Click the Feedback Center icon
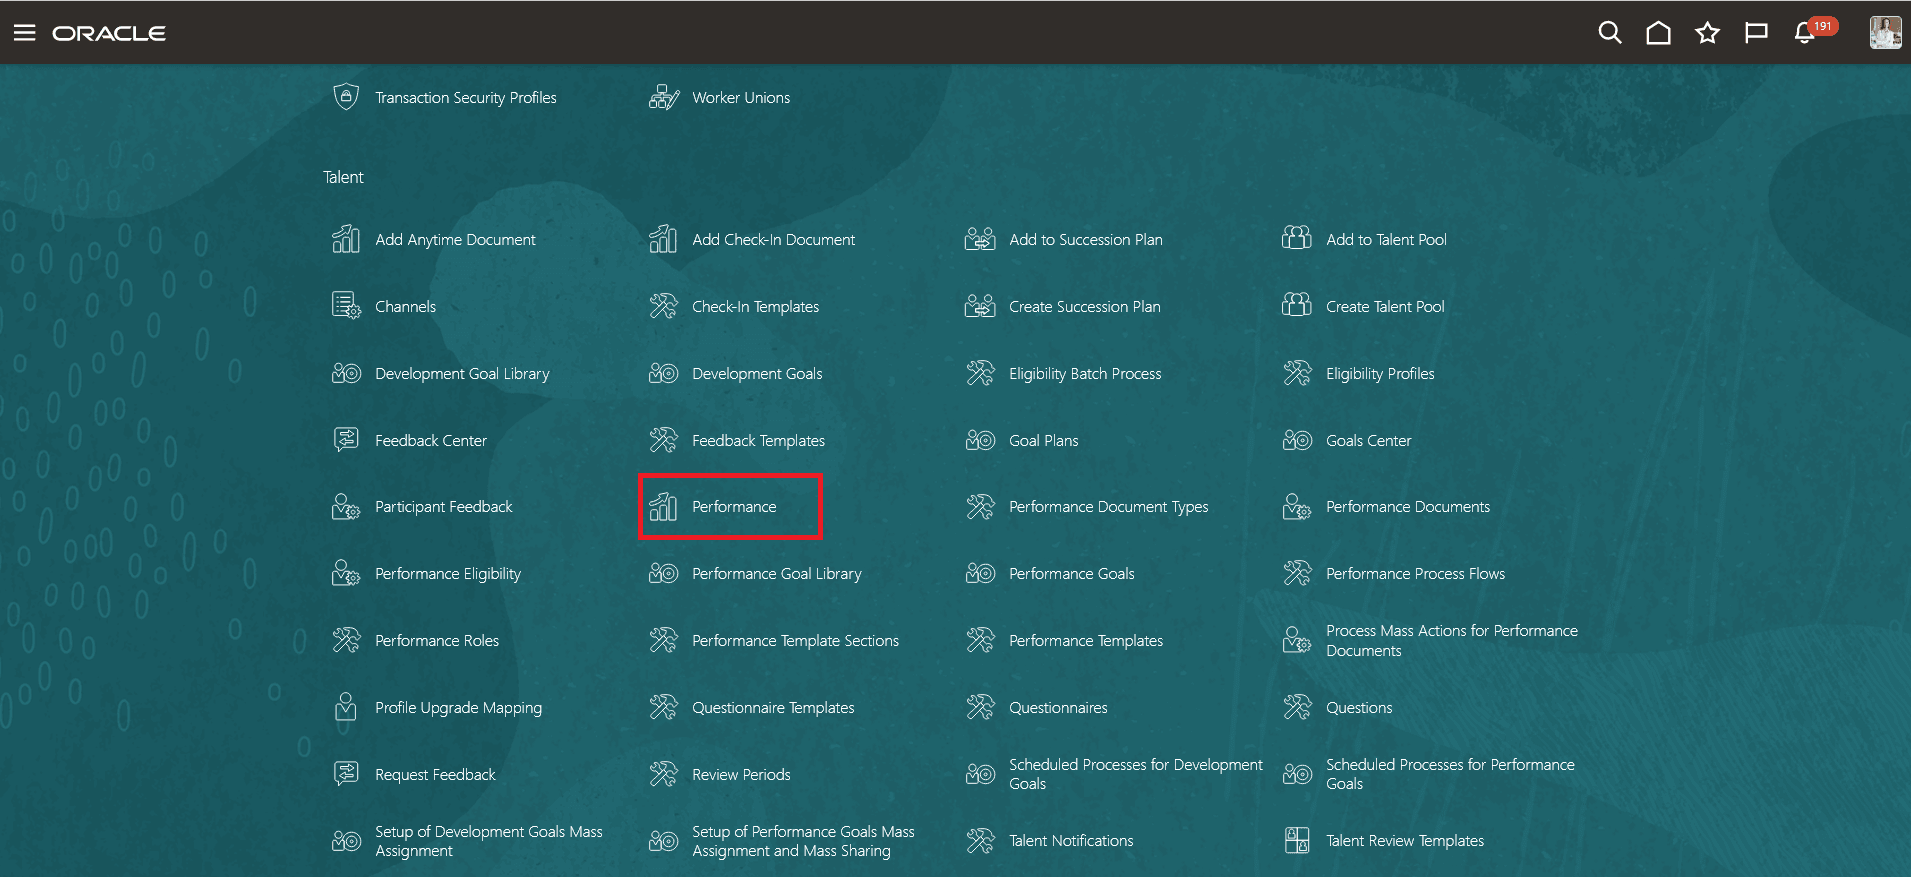 pos(346,439)
